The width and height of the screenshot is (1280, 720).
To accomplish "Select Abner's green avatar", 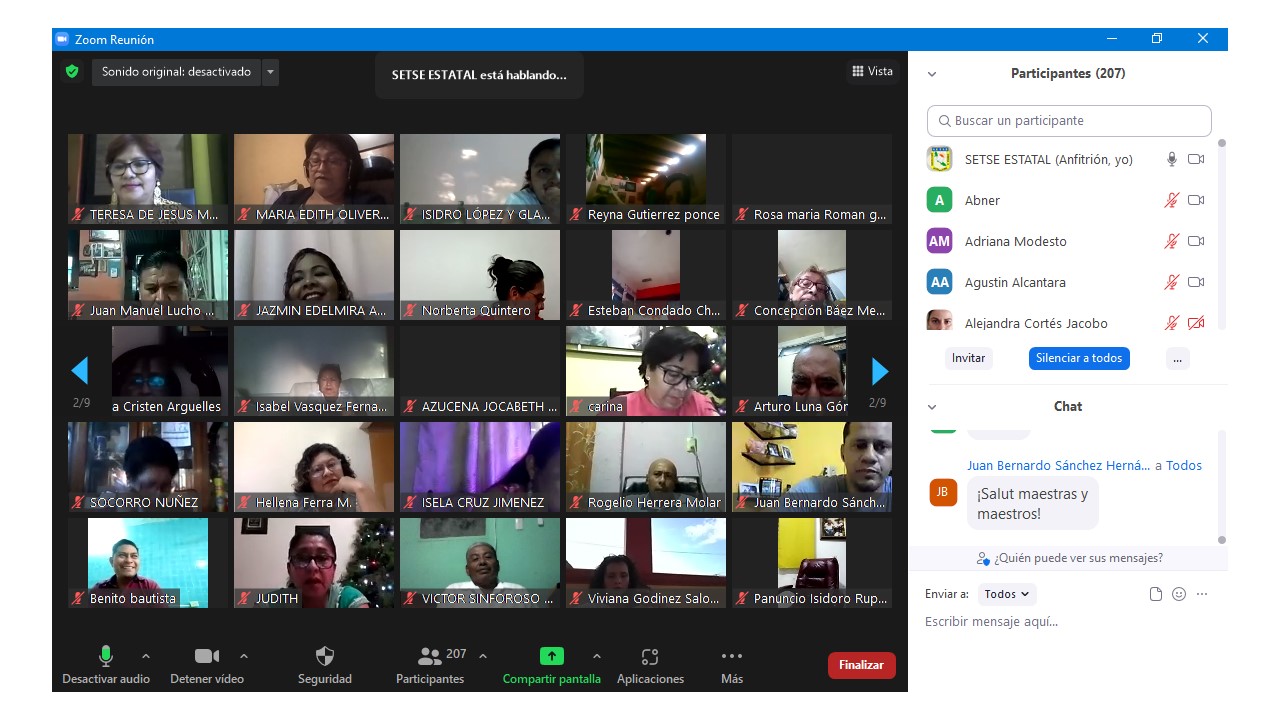I will pyautogui.click(x=939, y=200).
